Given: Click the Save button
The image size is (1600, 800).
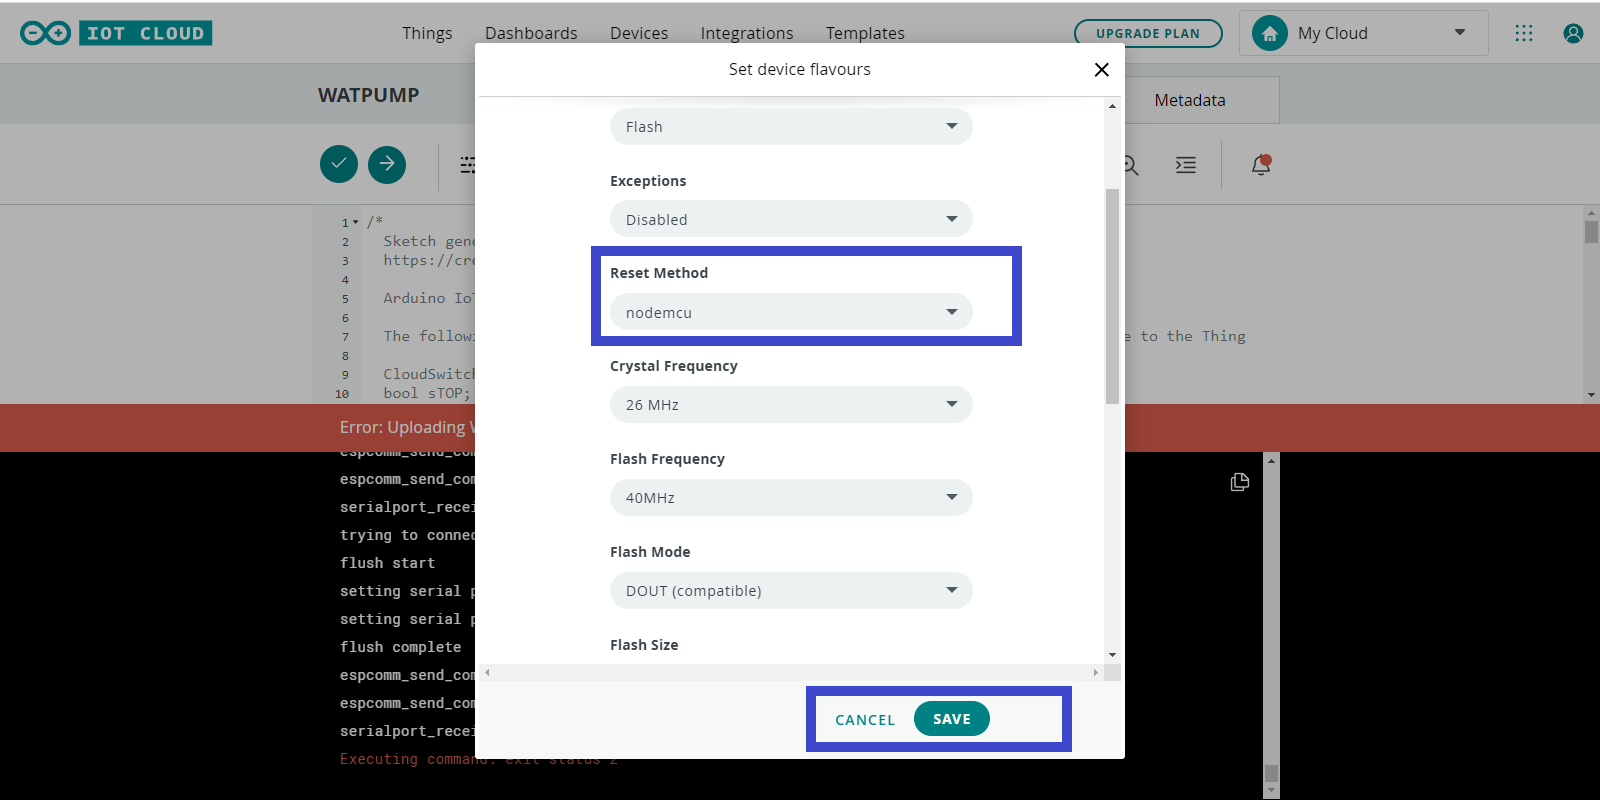Looking at the screenshot, I should pyautogui.click(x=952, y=719).
